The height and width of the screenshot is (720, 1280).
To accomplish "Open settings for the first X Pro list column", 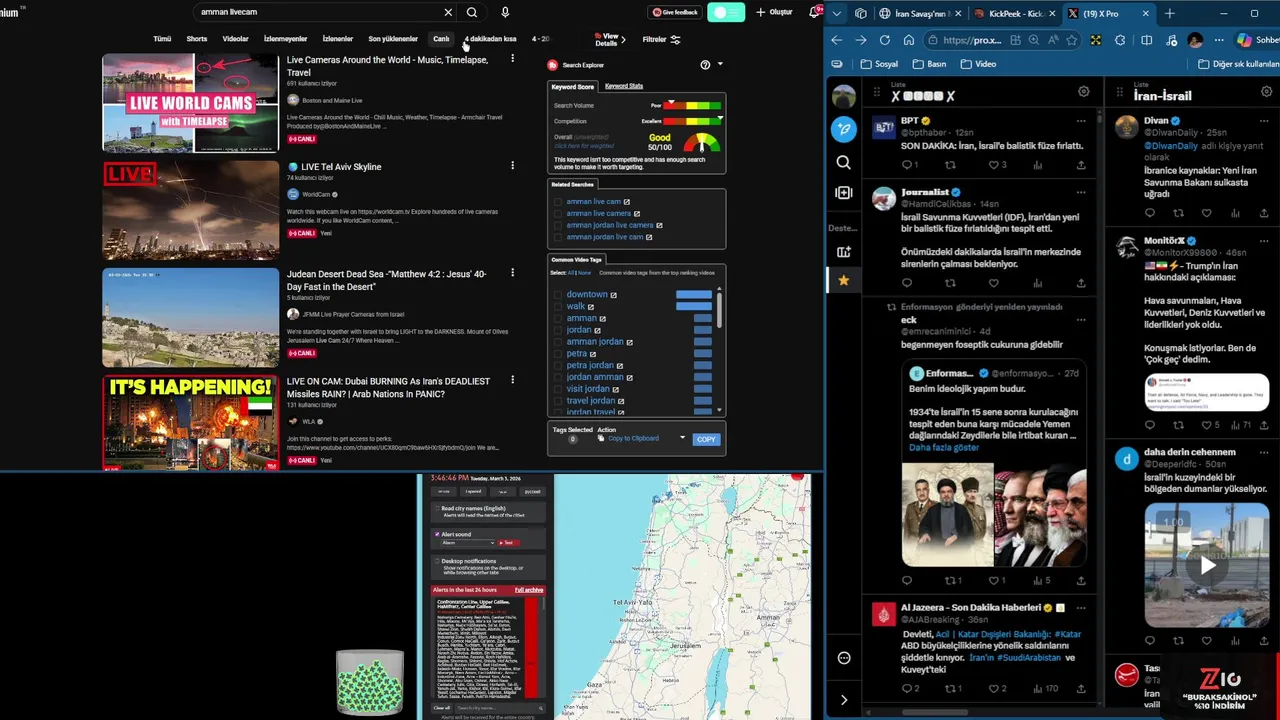I will pyautogui.click(x=1083, y=92).
